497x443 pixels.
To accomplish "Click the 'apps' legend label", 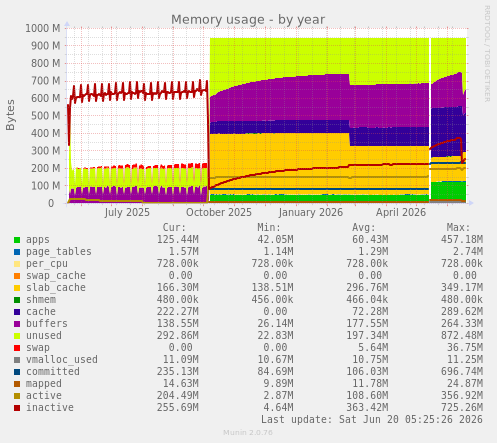I will coord(38,240).
